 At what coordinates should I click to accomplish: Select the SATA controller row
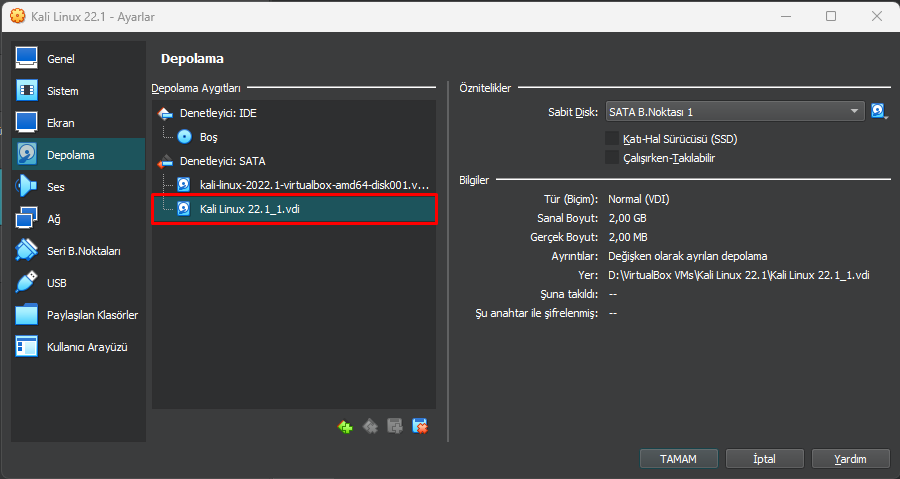(294, 161)
